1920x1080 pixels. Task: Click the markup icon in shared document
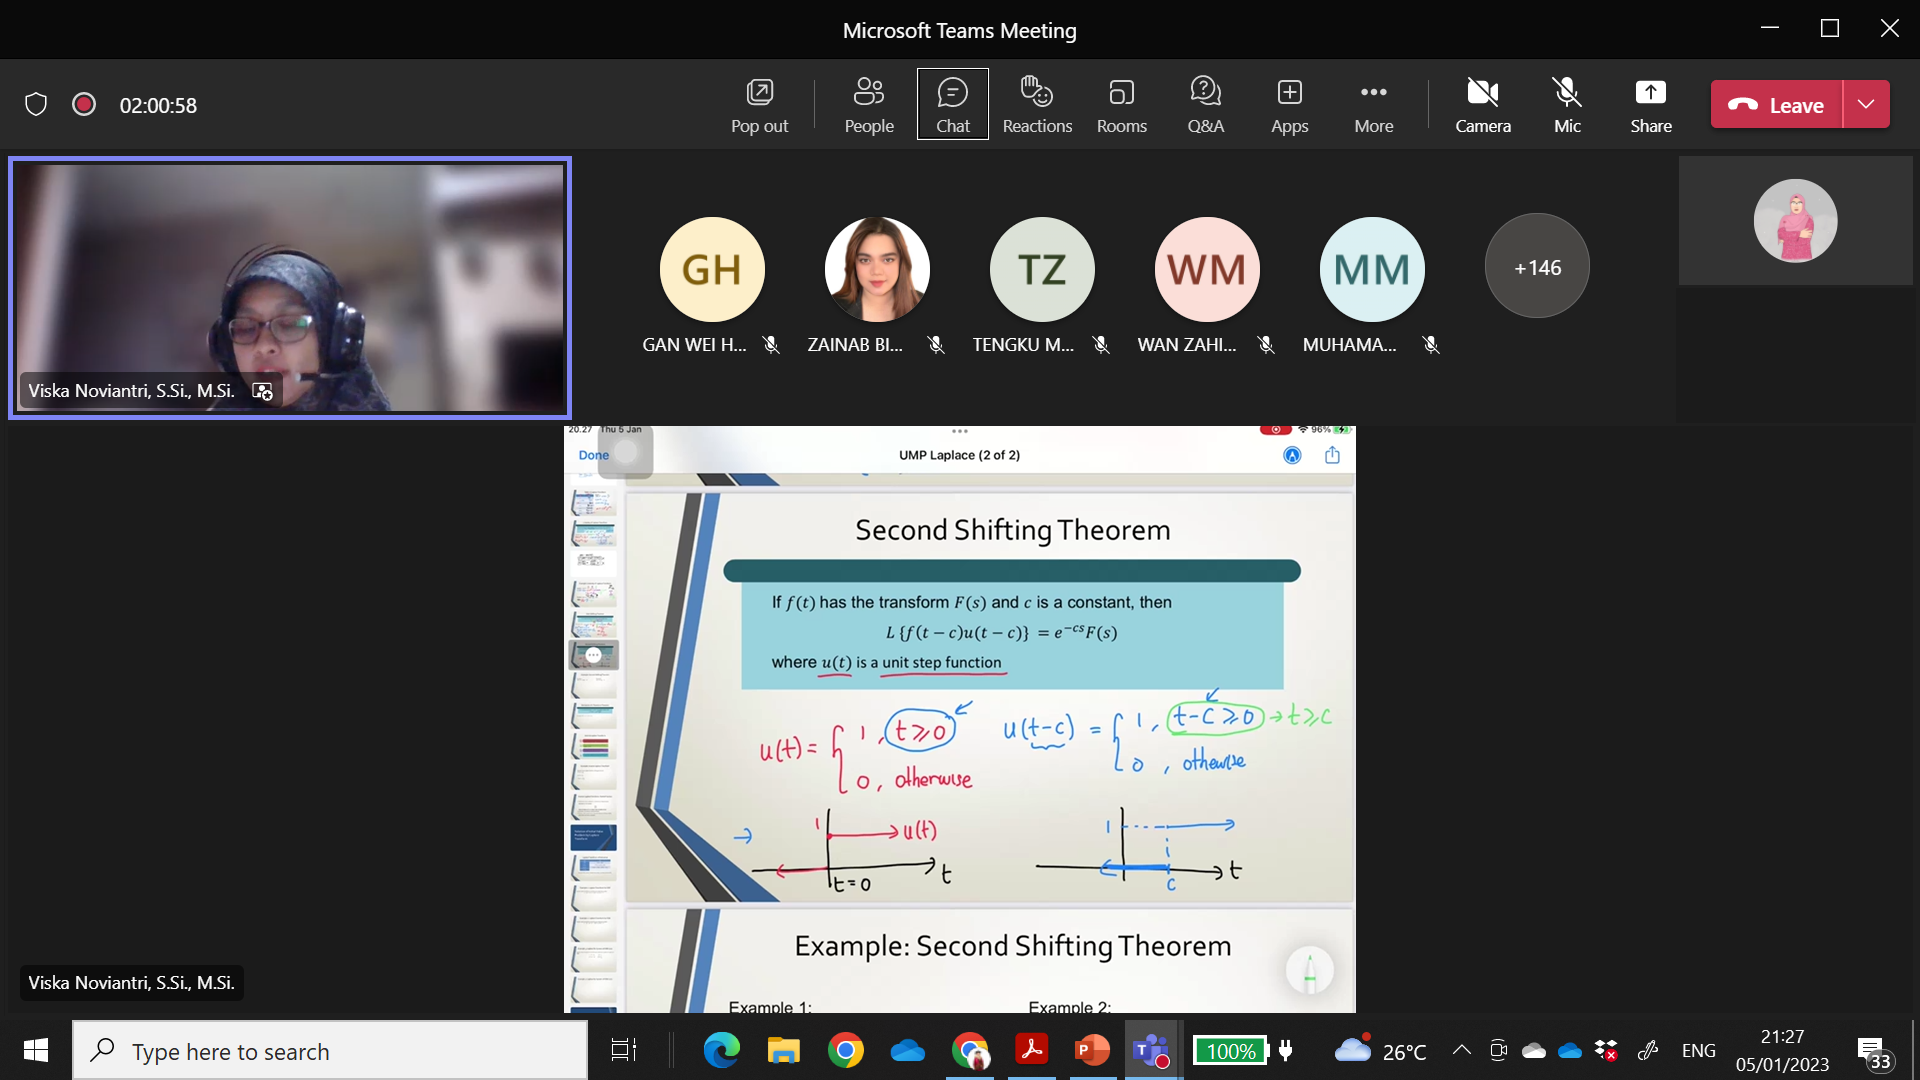point(1292,455)
